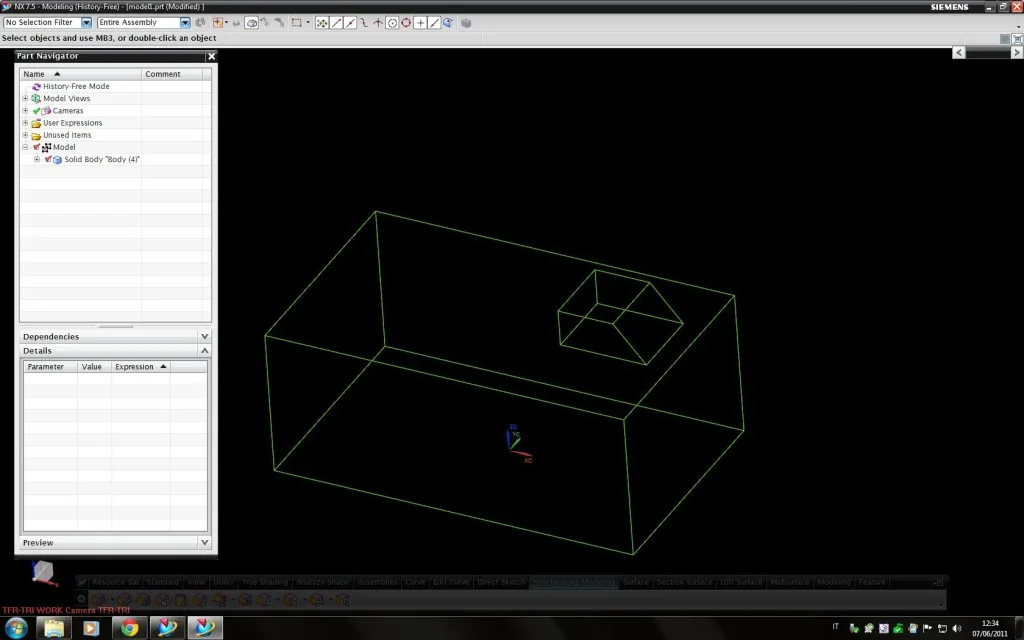This screenshot has width=1024, height=640.
Task: Select the Unused Items folder
Action: [x=67, y=135]
